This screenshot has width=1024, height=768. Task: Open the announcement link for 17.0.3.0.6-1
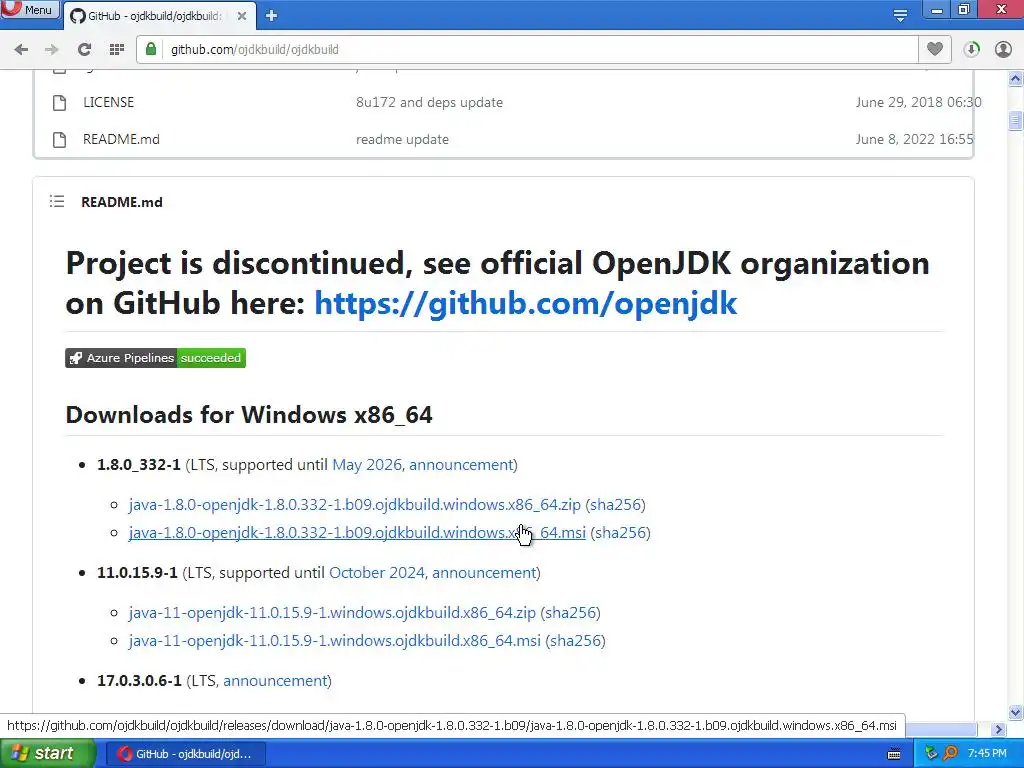pos(275,681)
